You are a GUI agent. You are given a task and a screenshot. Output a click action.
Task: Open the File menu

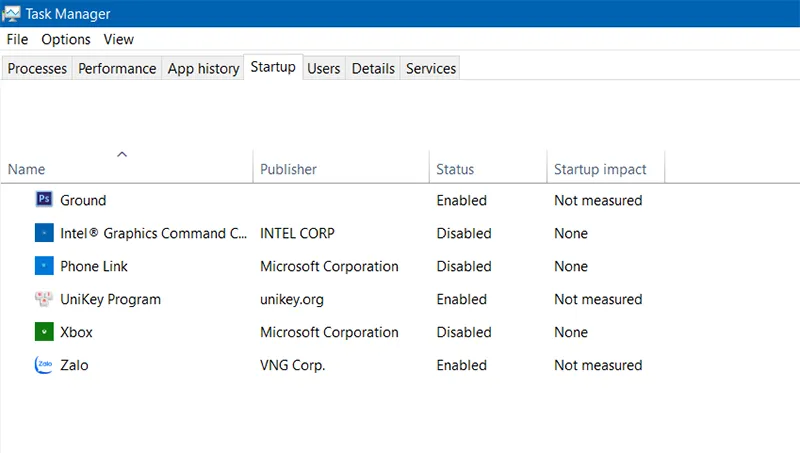17,39
